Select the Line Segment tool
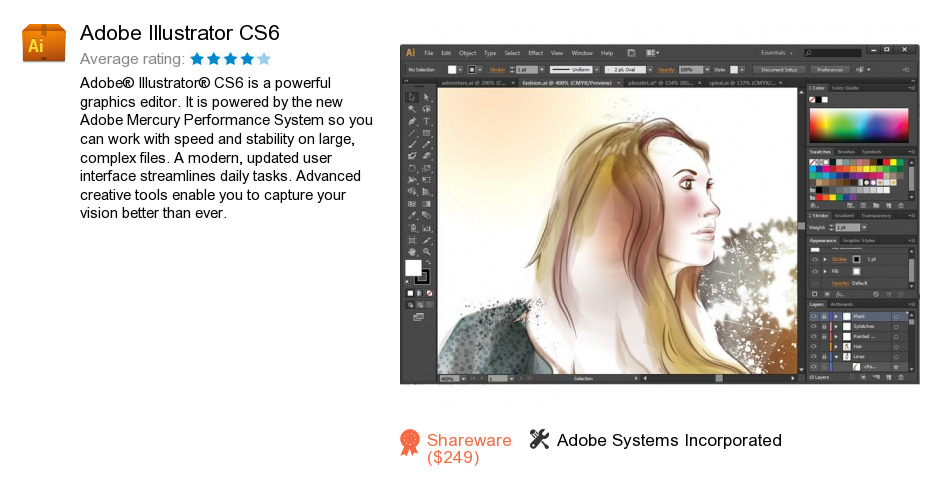This screenshot has height=493, width=940. pyautogui.click(x=411, y=133)
